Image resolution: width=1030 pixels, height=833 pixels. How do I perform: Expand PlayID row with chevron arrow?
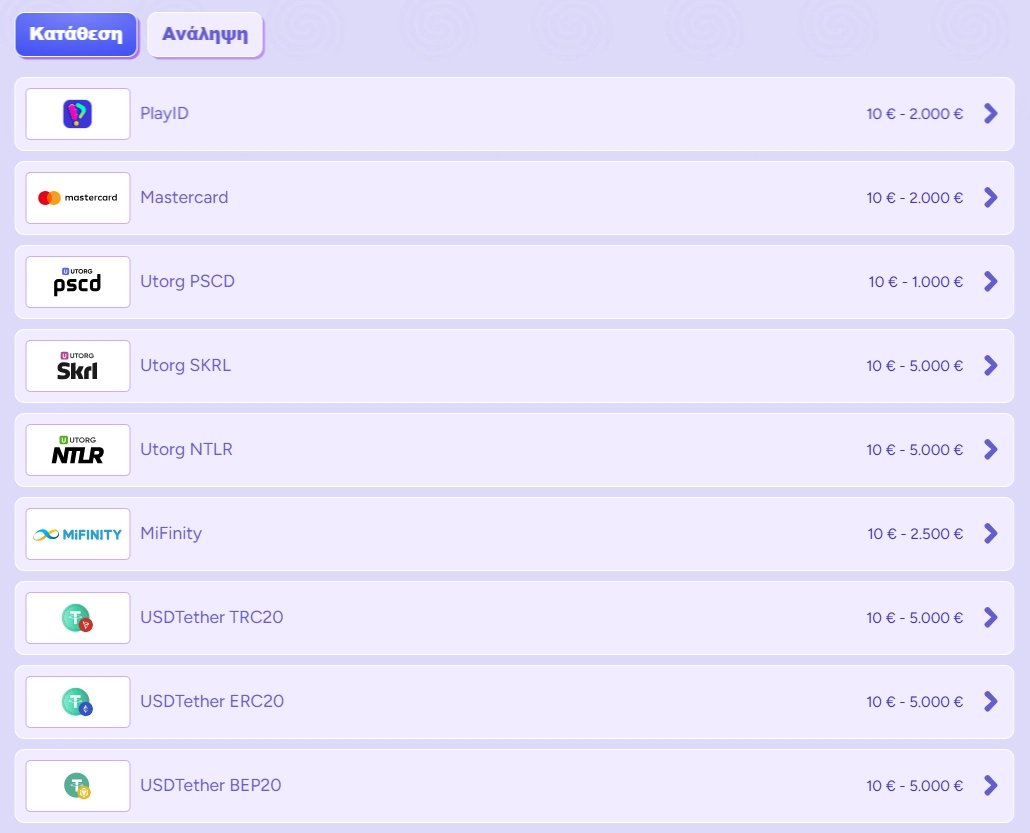tap(990, 114)
